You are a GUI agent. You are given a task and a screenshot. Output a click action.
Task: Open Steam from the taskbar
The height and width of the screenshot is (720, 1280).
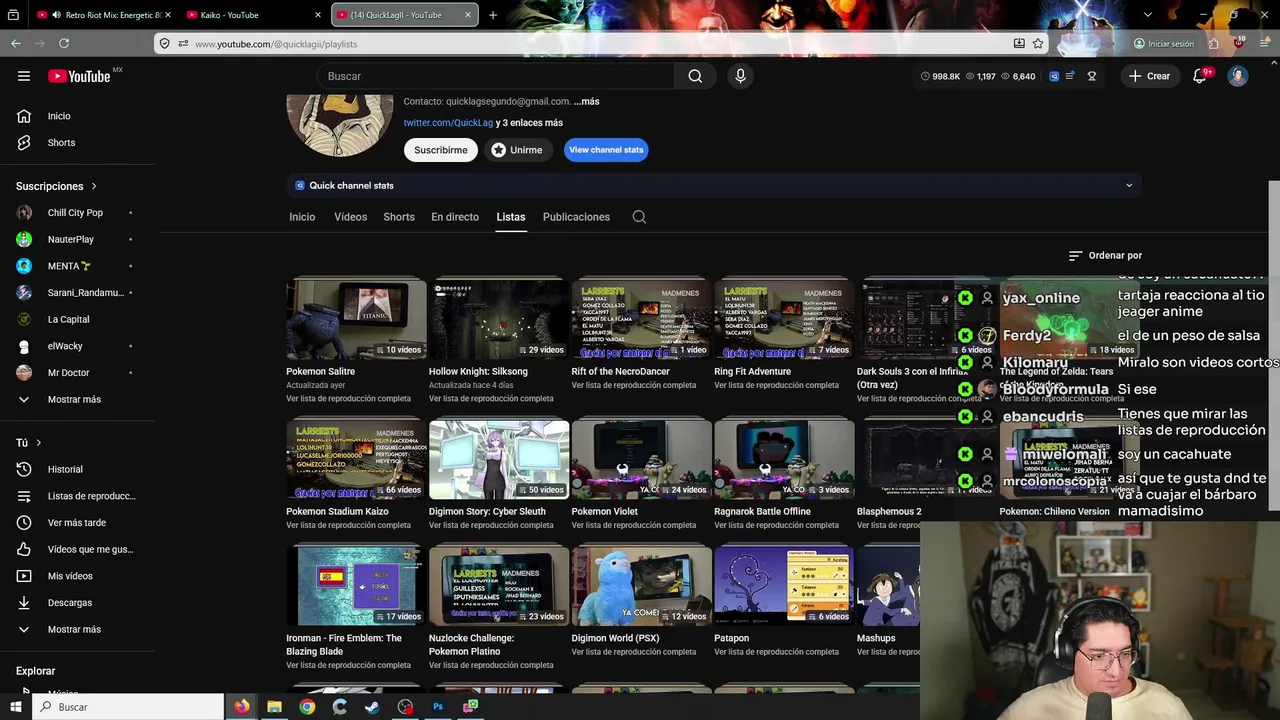coord(372,707)
